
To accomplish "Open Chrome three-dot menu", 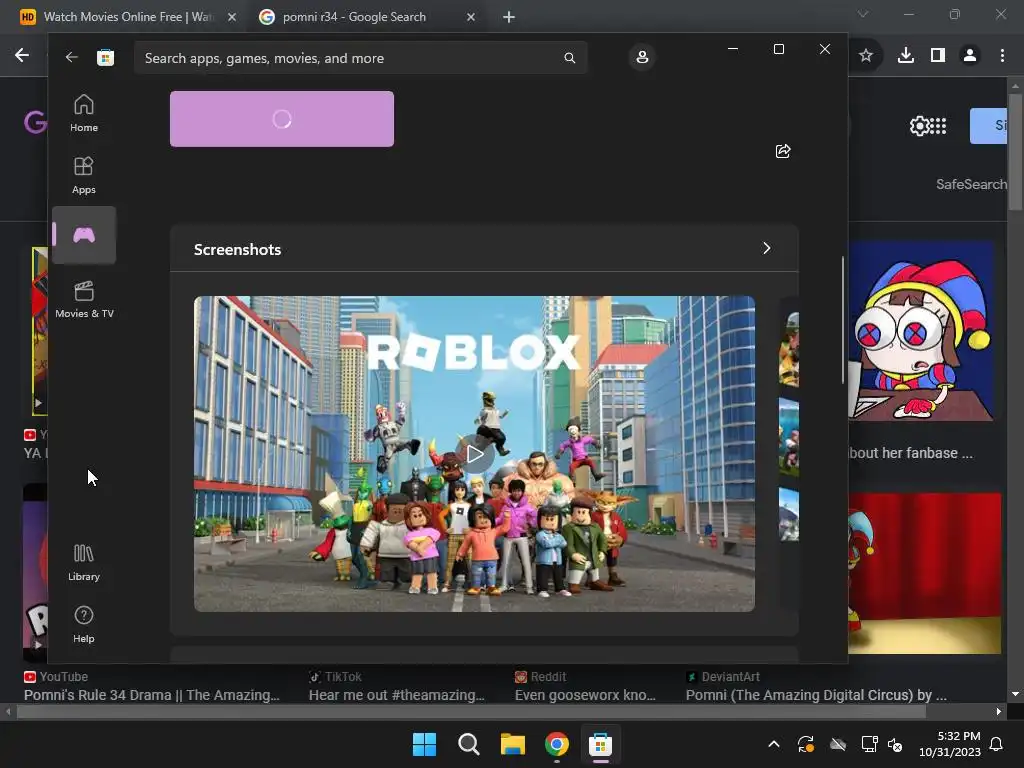I will coord(1002,56).
